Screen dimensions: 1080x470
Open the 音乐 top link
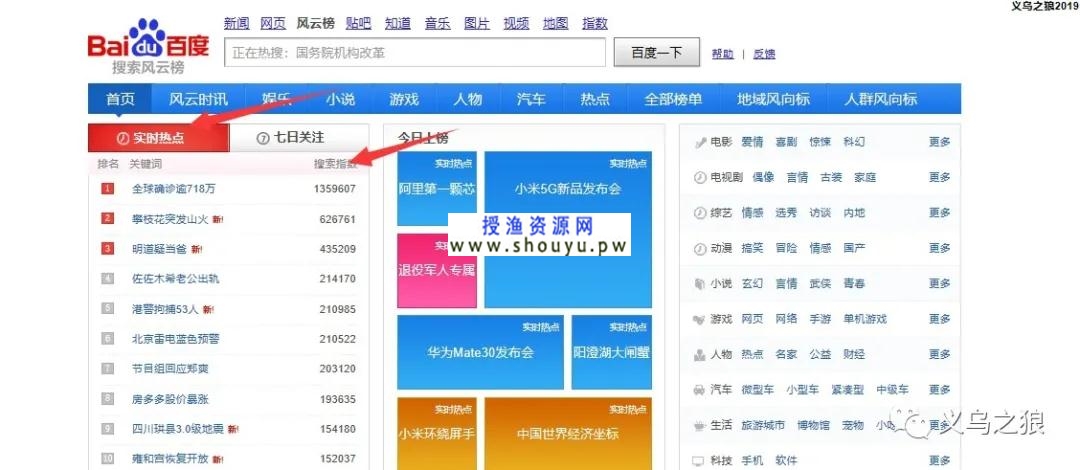[437, 23]
